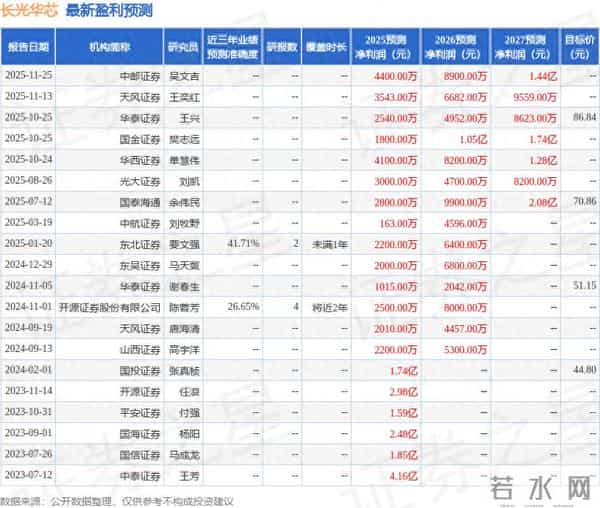Click the value 5300.00万

tap(465, 350)
